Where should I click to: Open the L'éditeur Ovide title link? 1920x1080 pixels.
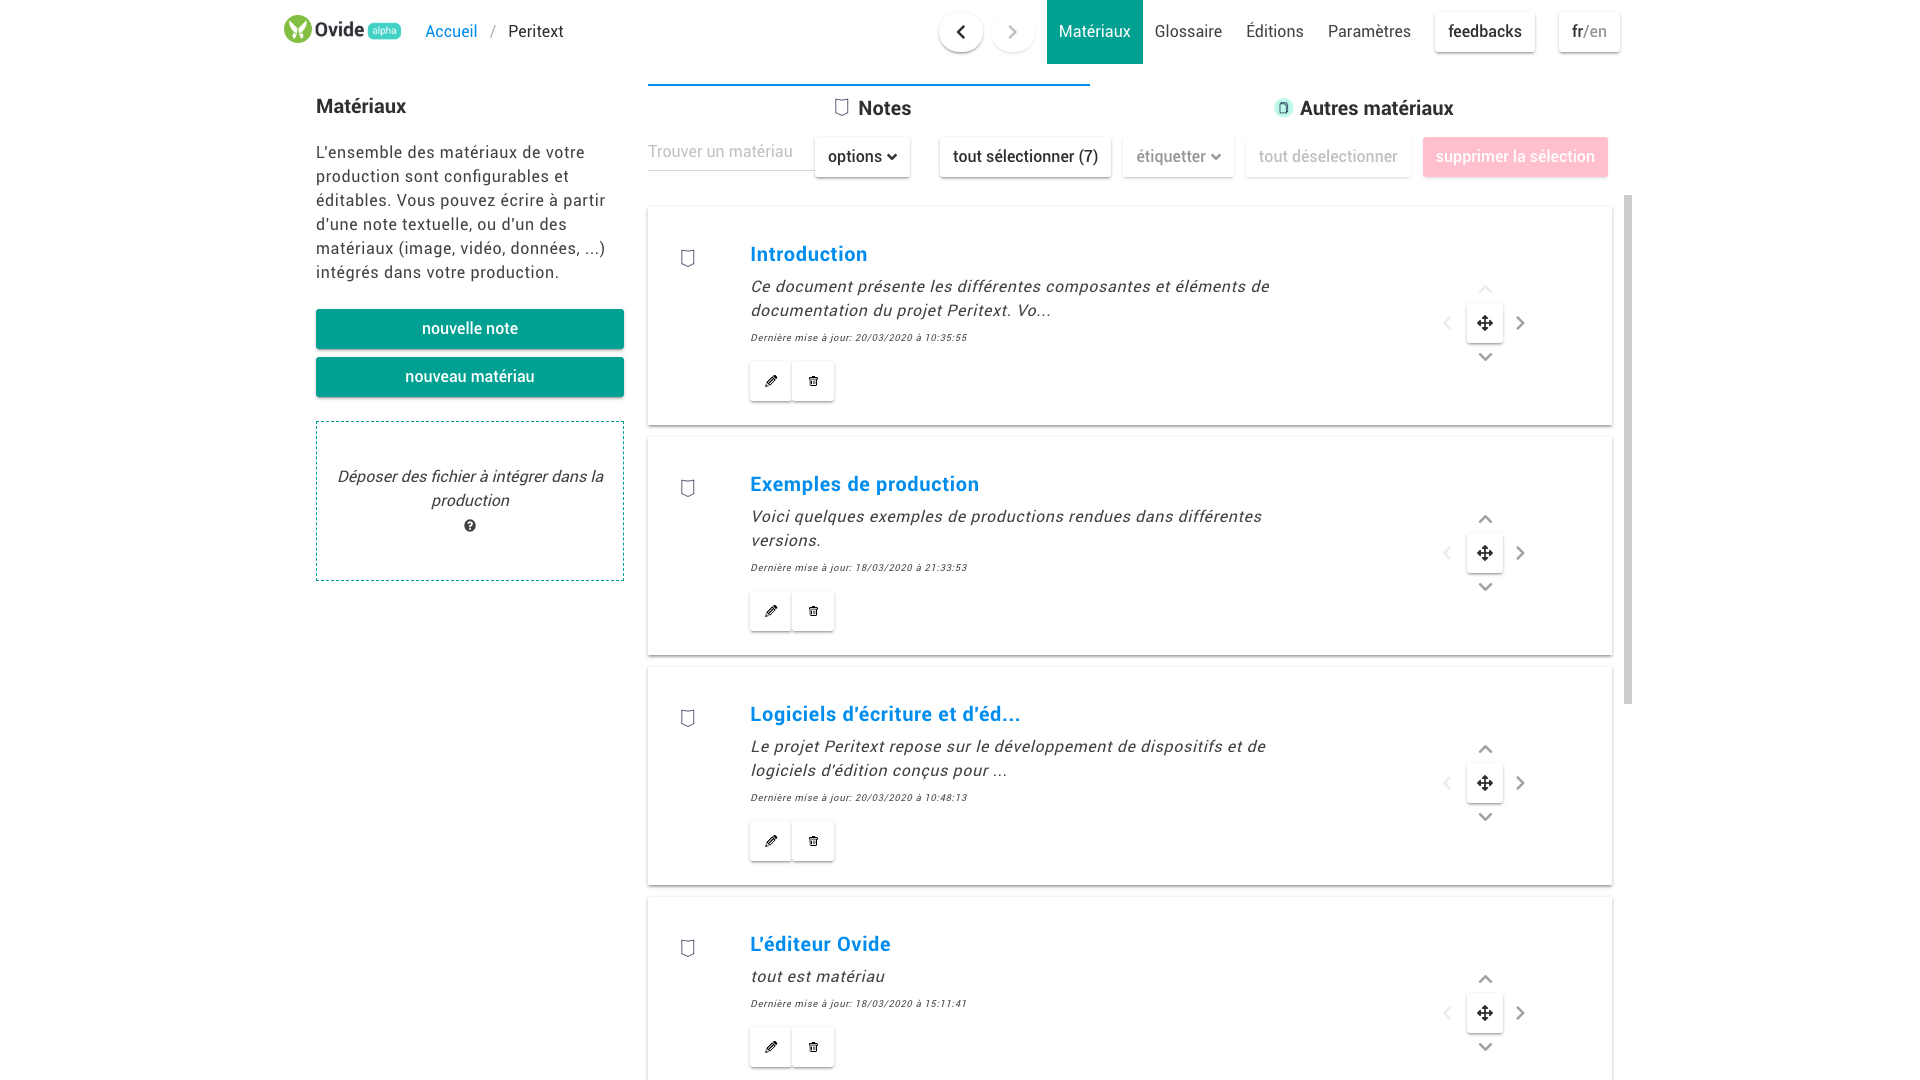pos(820,944)
